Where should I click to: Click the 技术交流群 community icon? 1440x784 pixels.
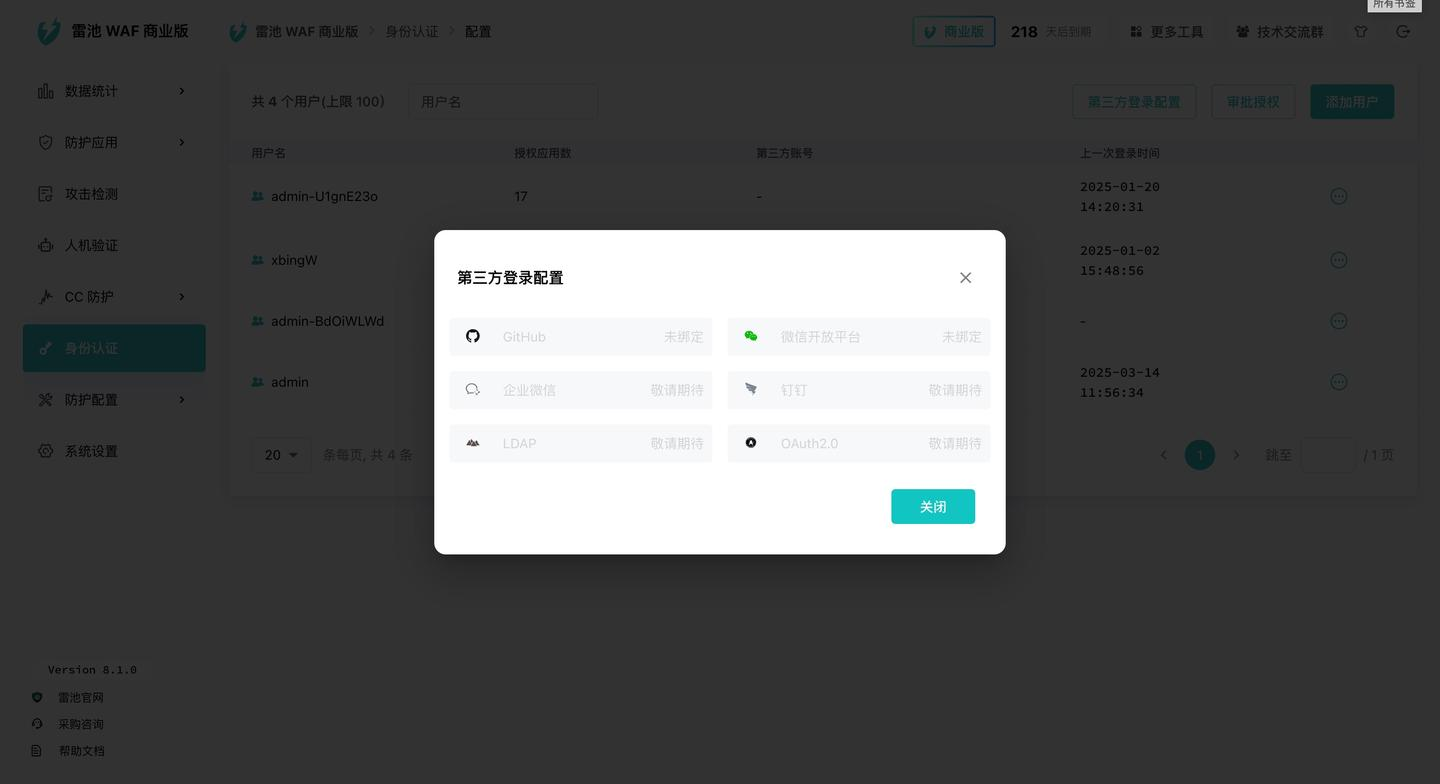[1280, 31]
